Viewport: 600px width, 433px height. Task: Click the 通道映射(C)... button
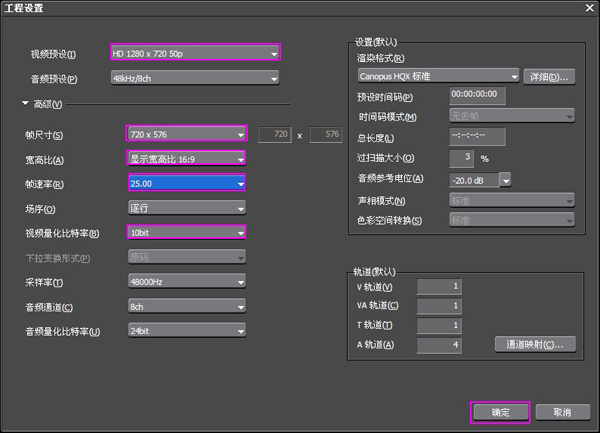[535, 344]
